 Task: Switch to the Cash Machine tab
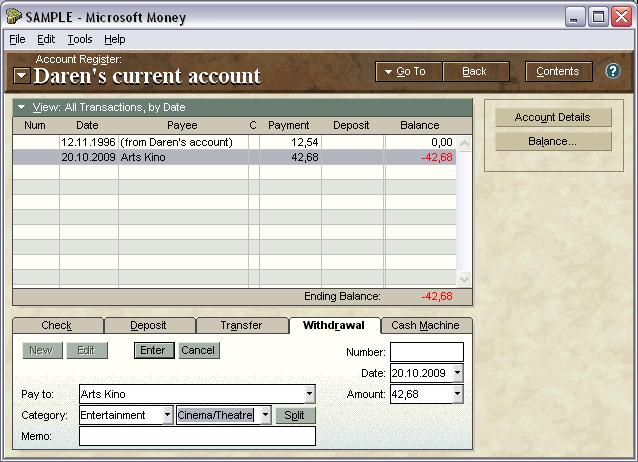tap(425, 325)
